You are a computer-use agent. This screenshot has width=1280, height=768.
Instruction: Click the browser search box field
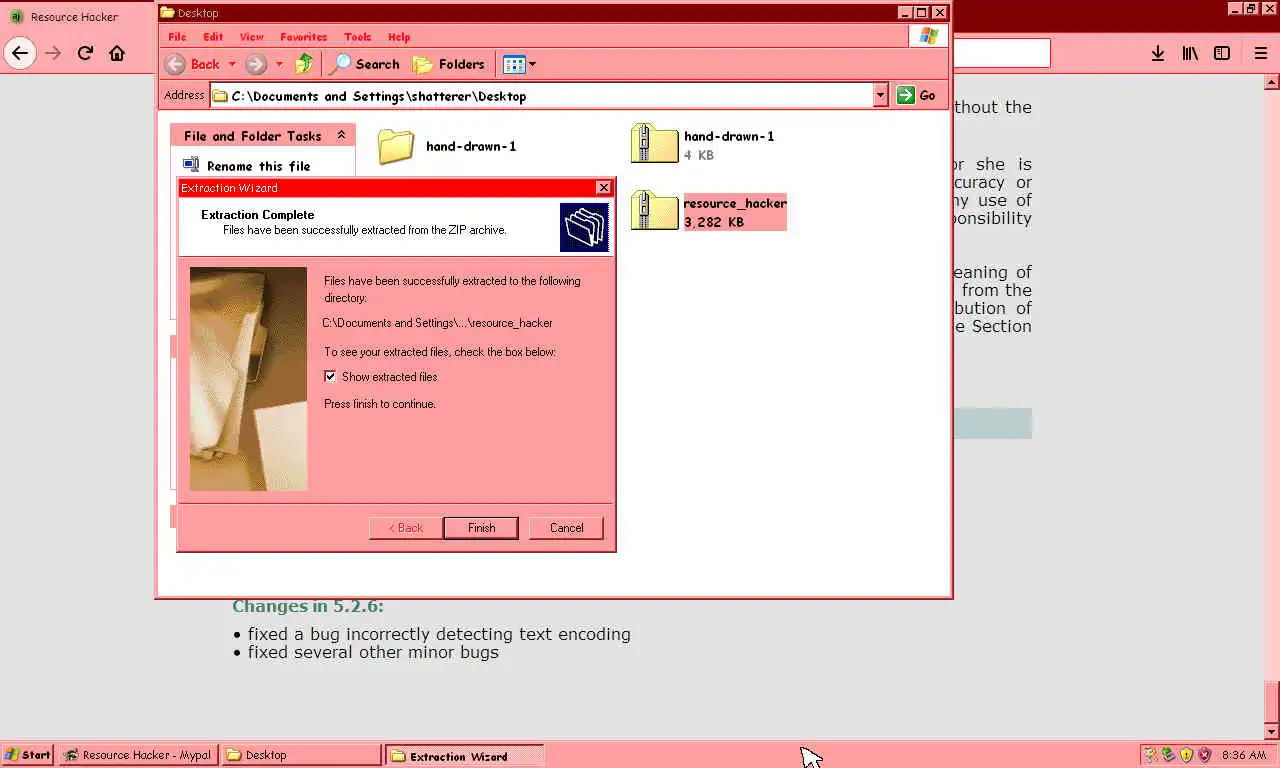(1001, 53)
